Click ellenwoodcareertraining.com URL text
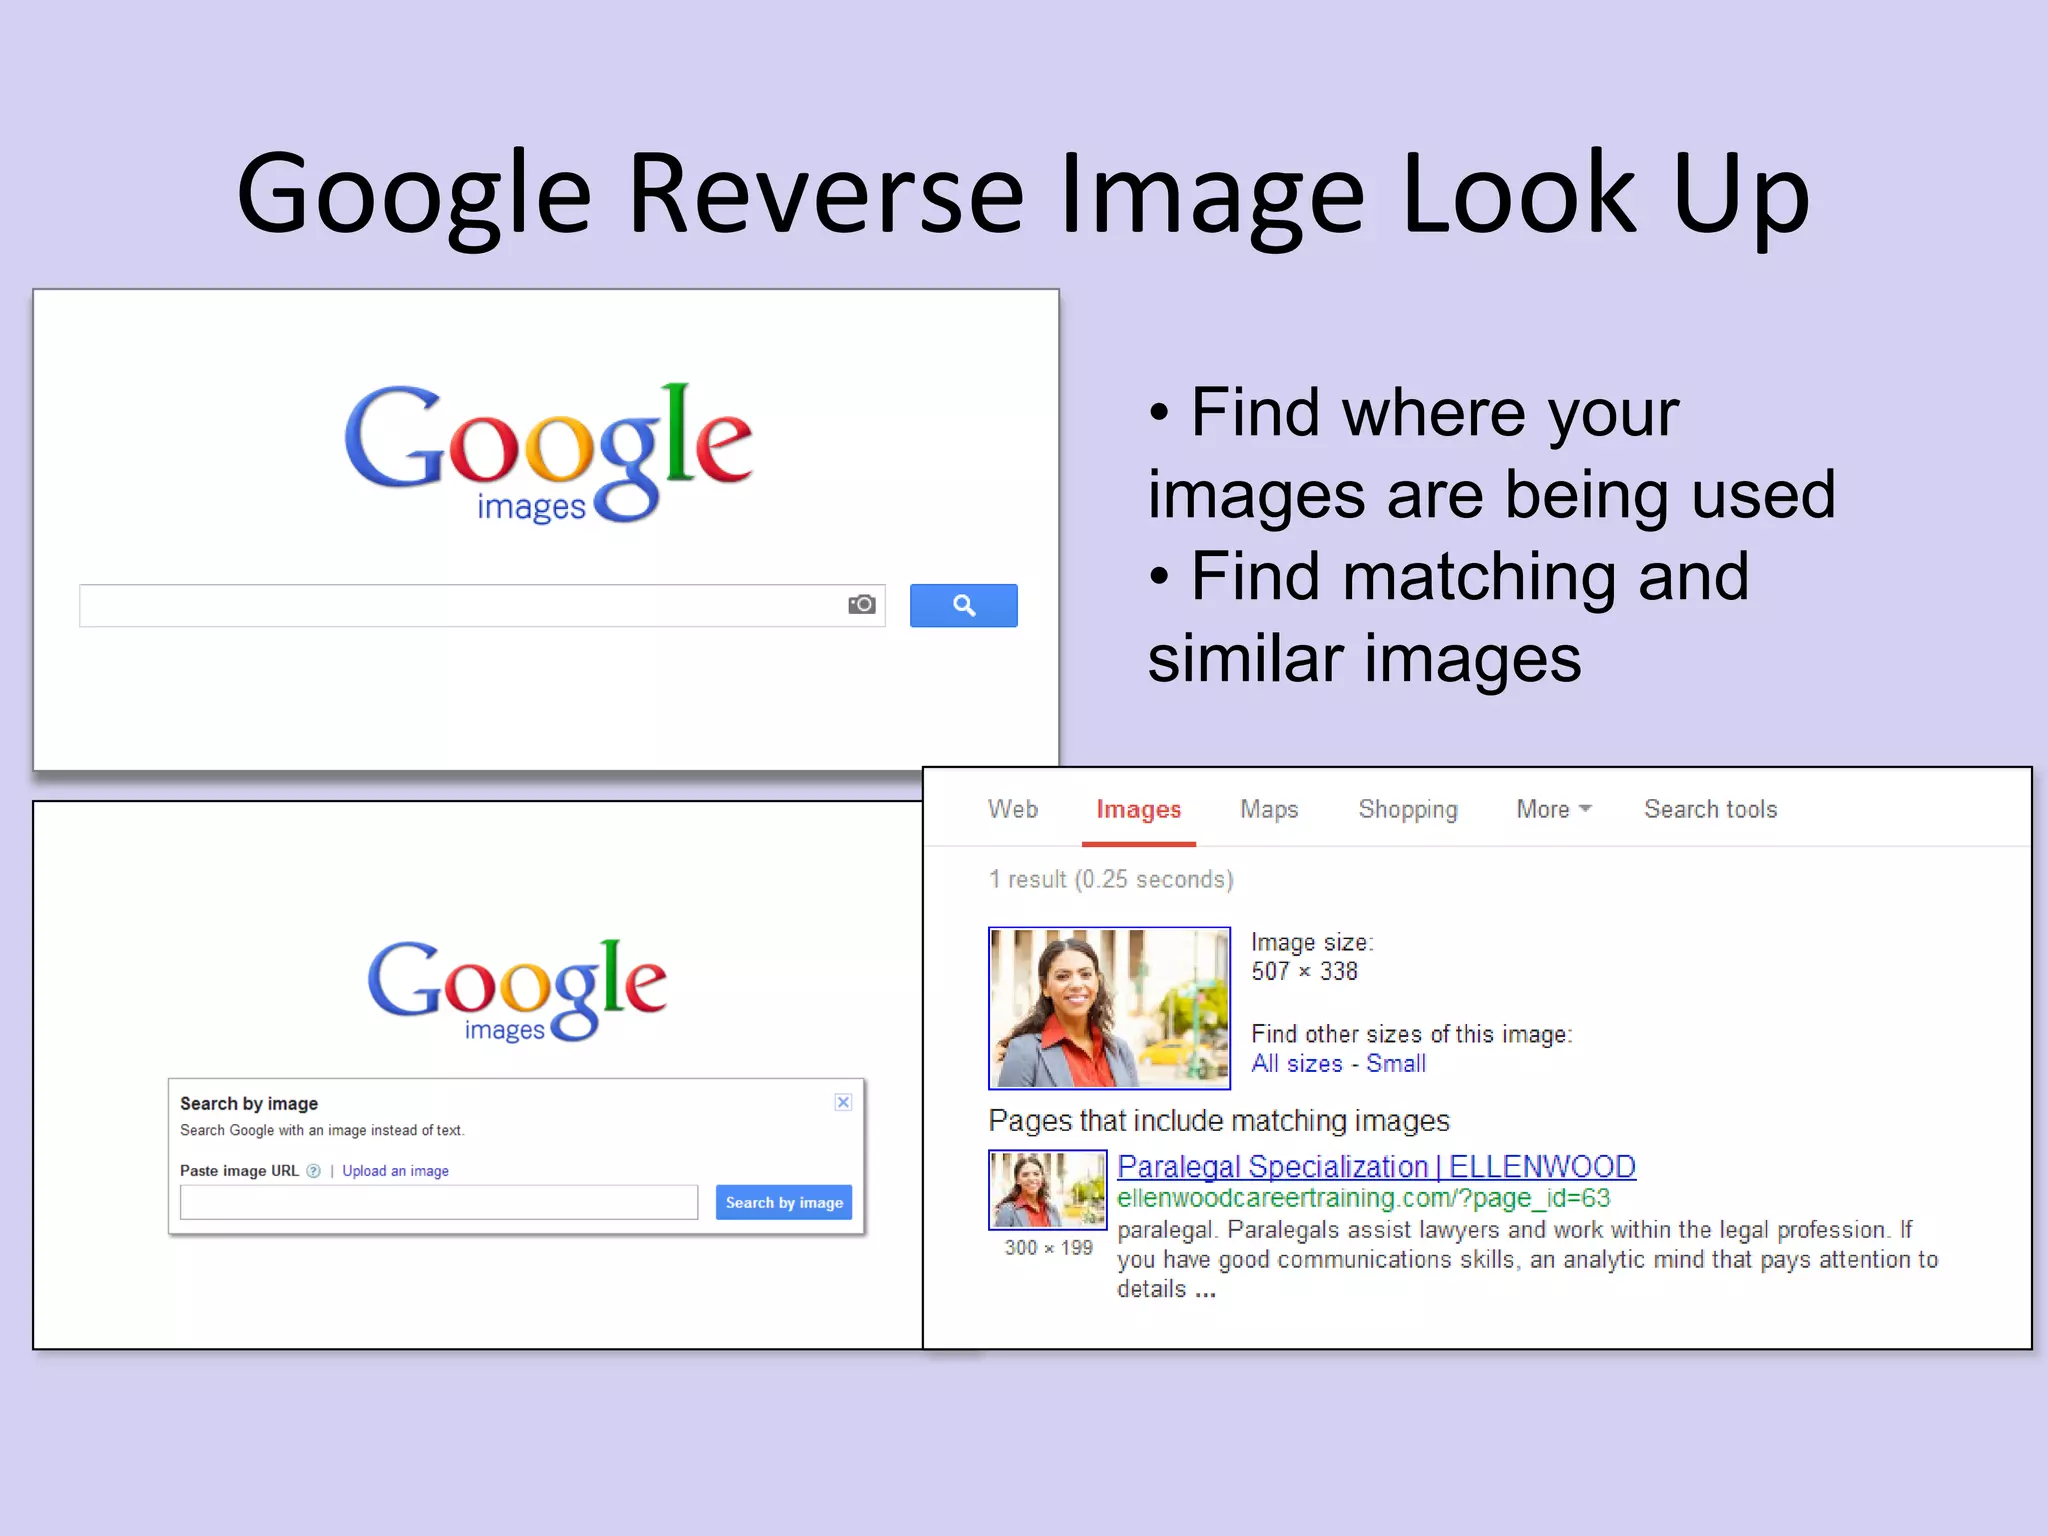 (1364, 1198)
